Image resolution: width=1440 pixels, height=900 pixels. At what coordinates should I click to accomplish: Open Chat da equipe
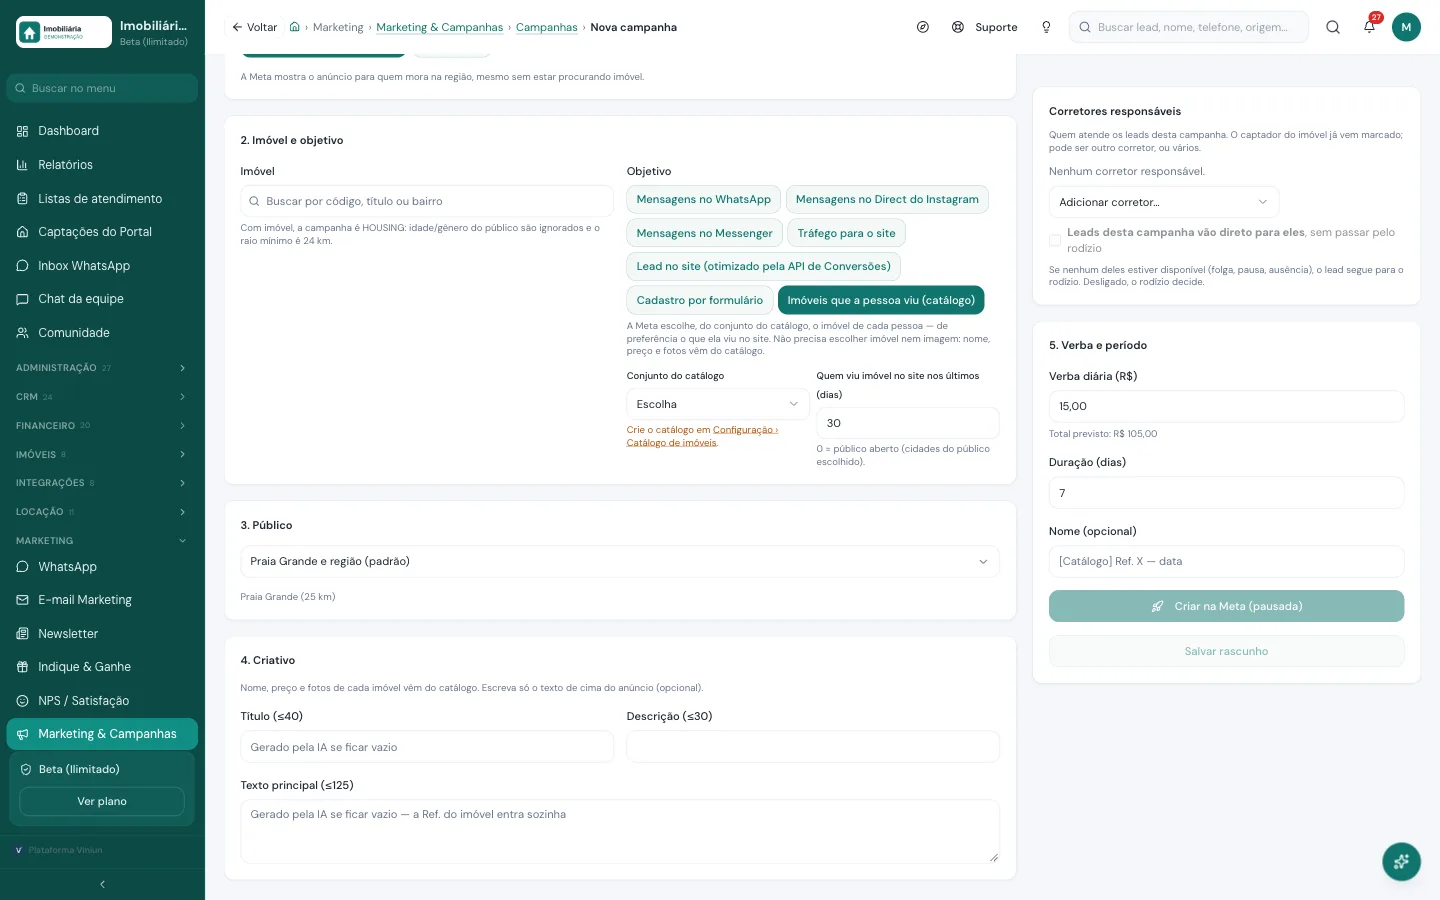pos(102,299)
